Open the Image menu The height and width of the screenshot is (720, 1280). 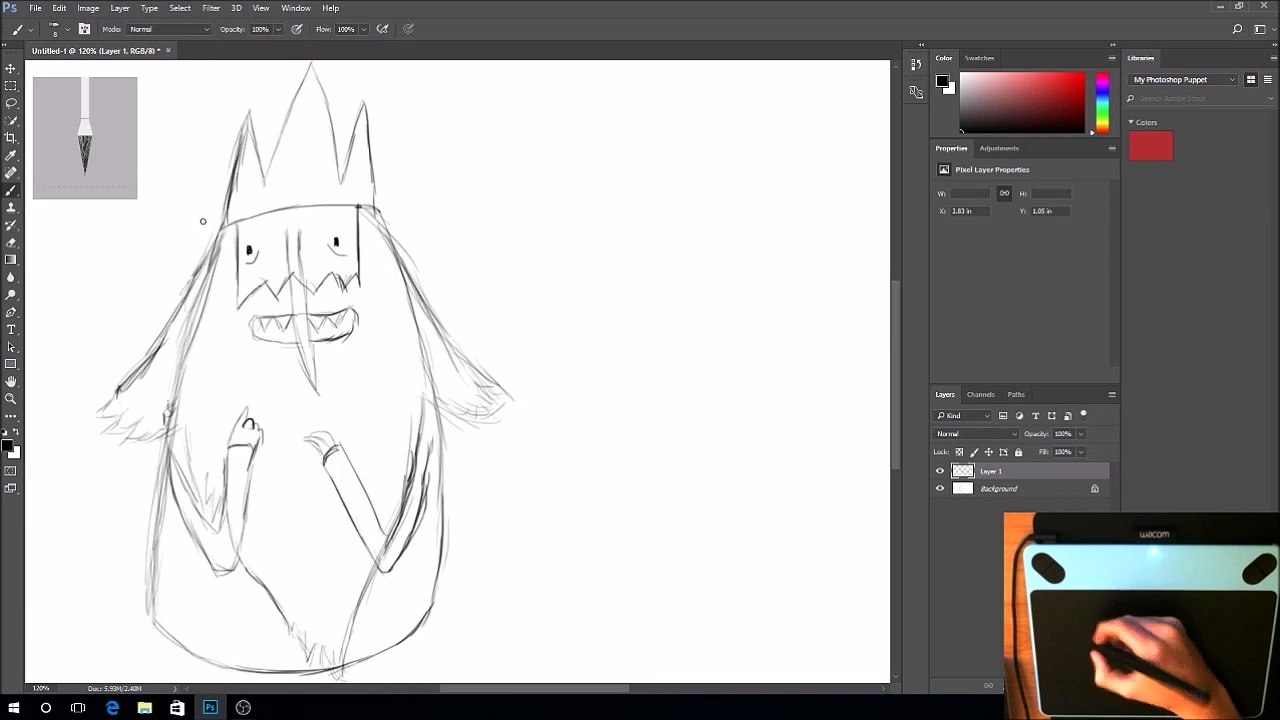click(x=88, y=8)
